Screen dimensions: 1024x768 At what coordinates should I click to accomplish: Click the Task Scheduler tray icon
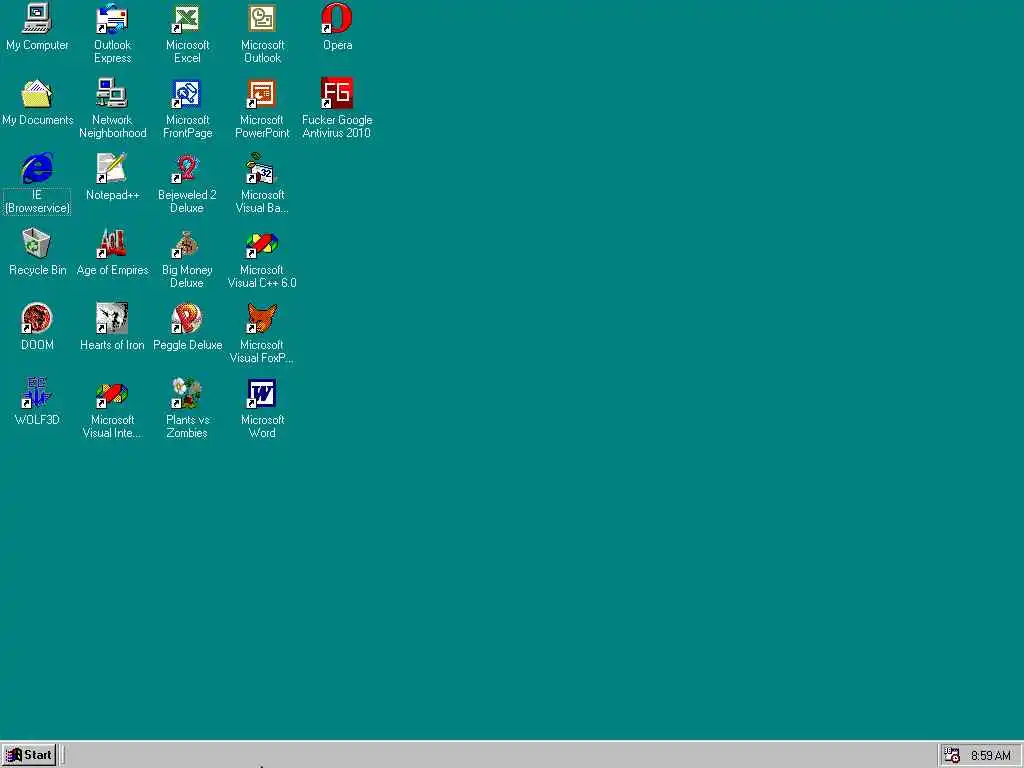[952, 756]
